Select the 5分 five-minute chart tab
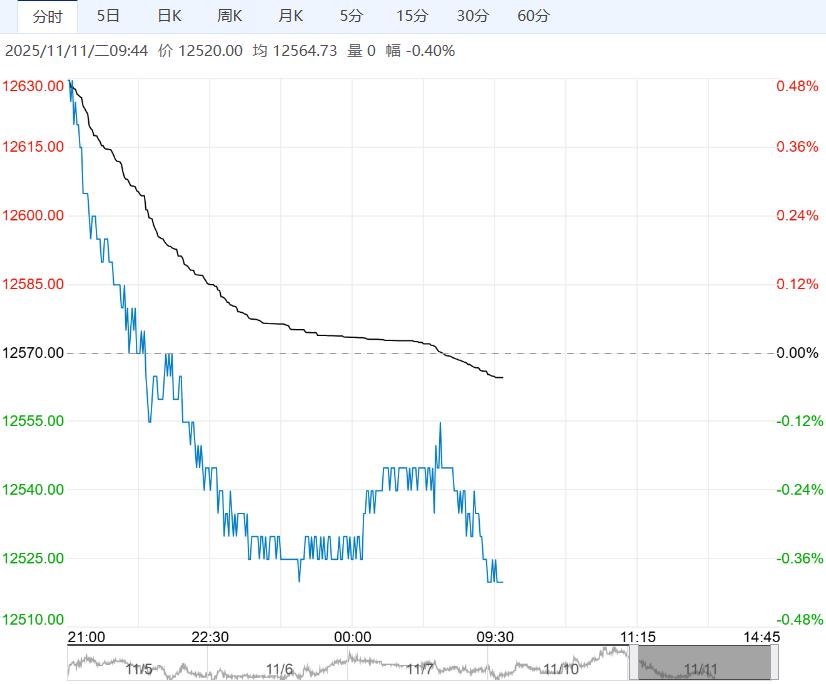This screenshot has height=684, width=826. coord(352,16)
